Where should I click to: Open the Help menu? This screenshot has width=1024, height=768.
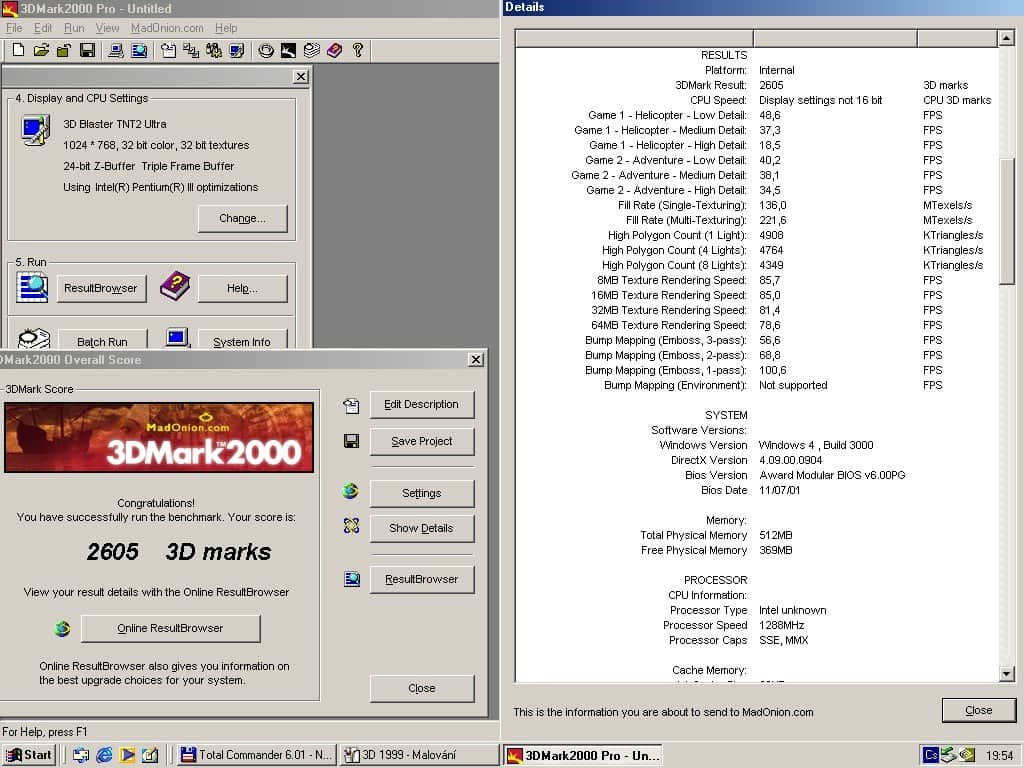226,28
